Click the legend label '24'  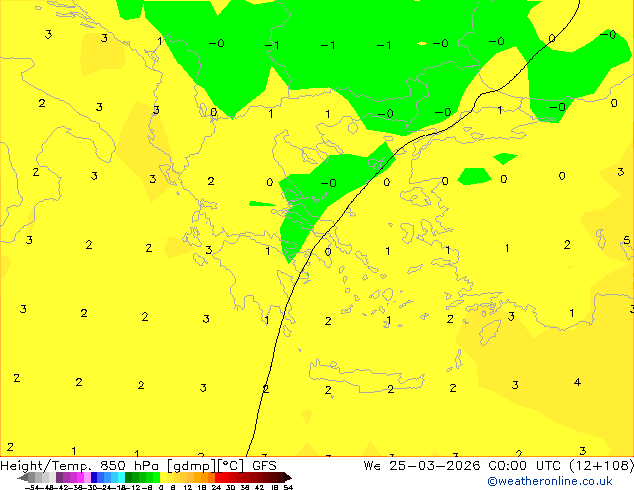click(x=216, y=488)
